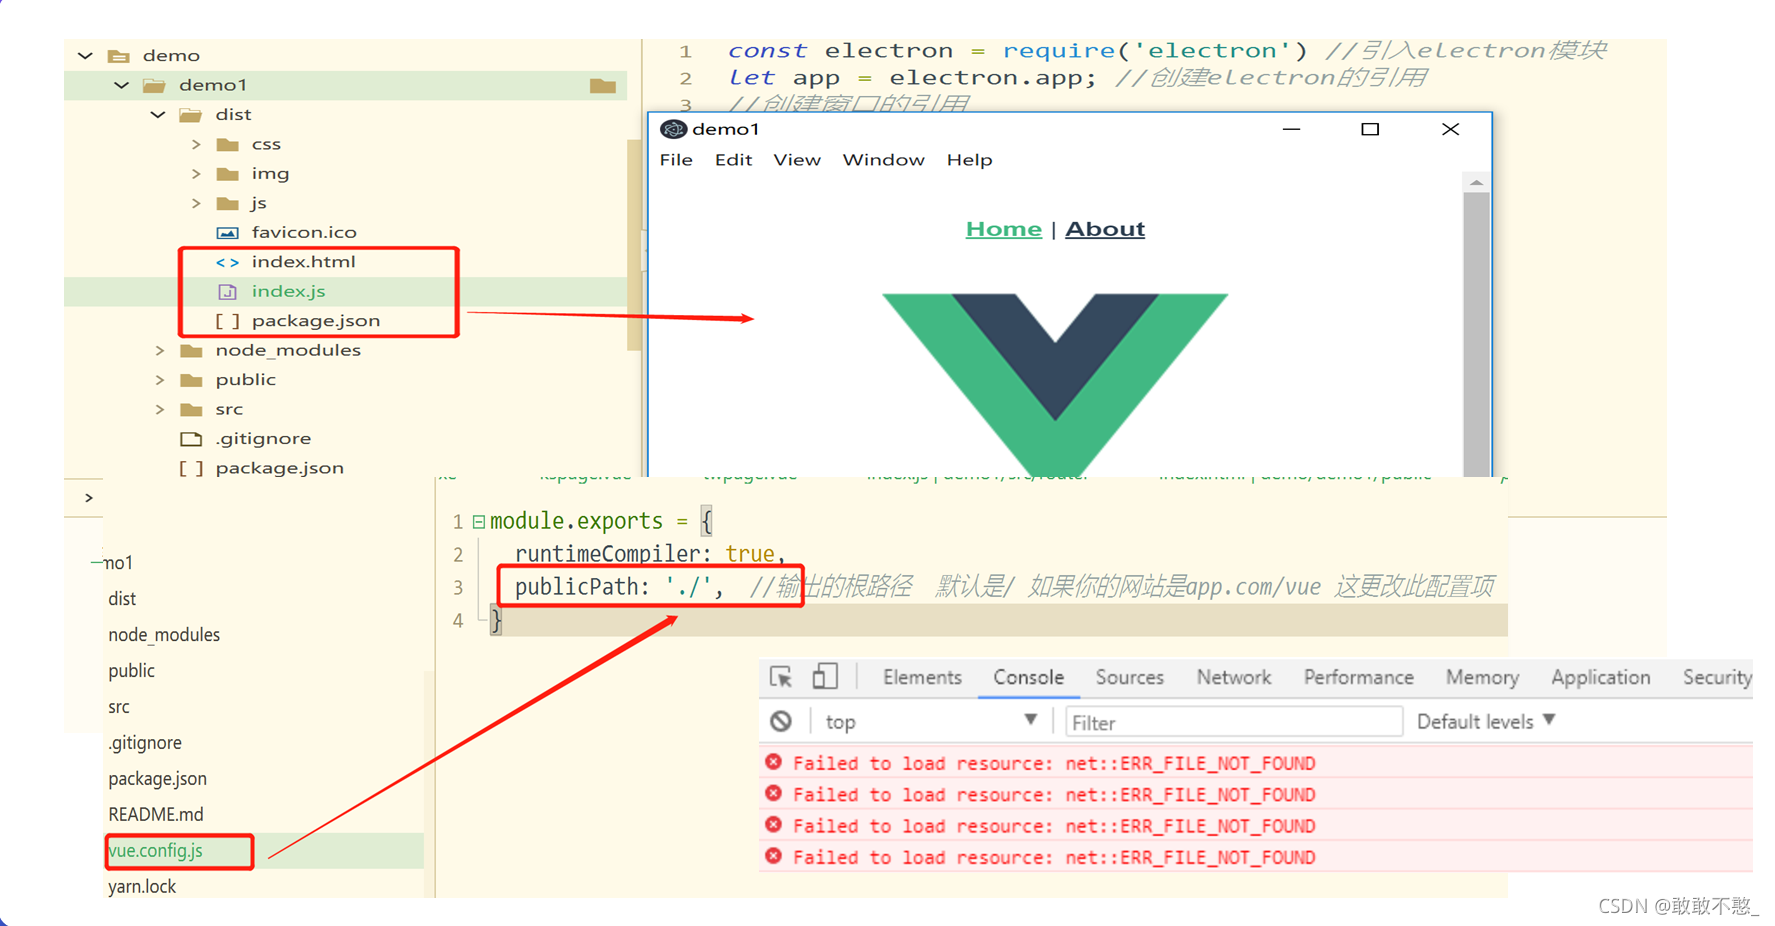The image size is (1775, 926).
Task: Click the index.html code file icon
Action: [228, 262]
